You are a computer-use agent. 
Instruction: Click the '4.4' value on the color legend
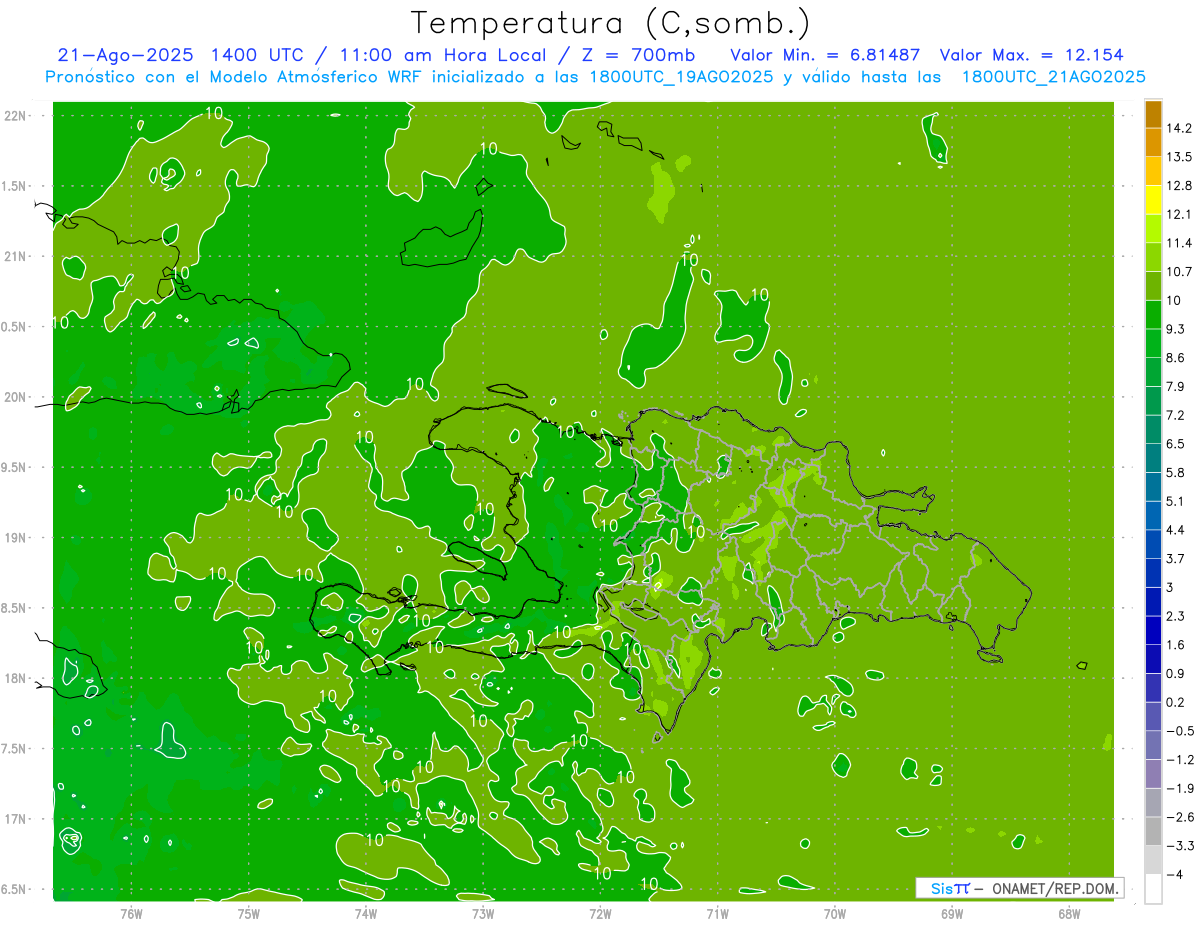point(1176,530)
